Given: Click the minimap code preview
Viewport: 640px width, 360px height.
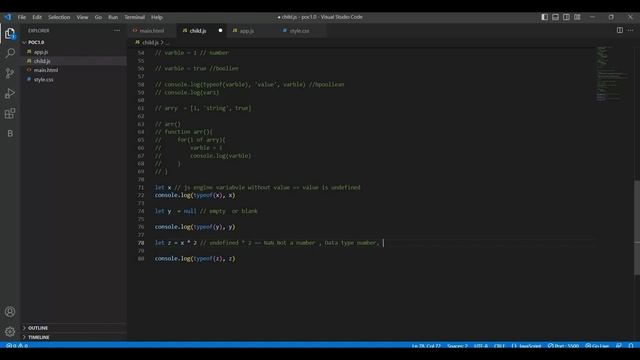Looking at the screenshot, I should click(611, 73).
